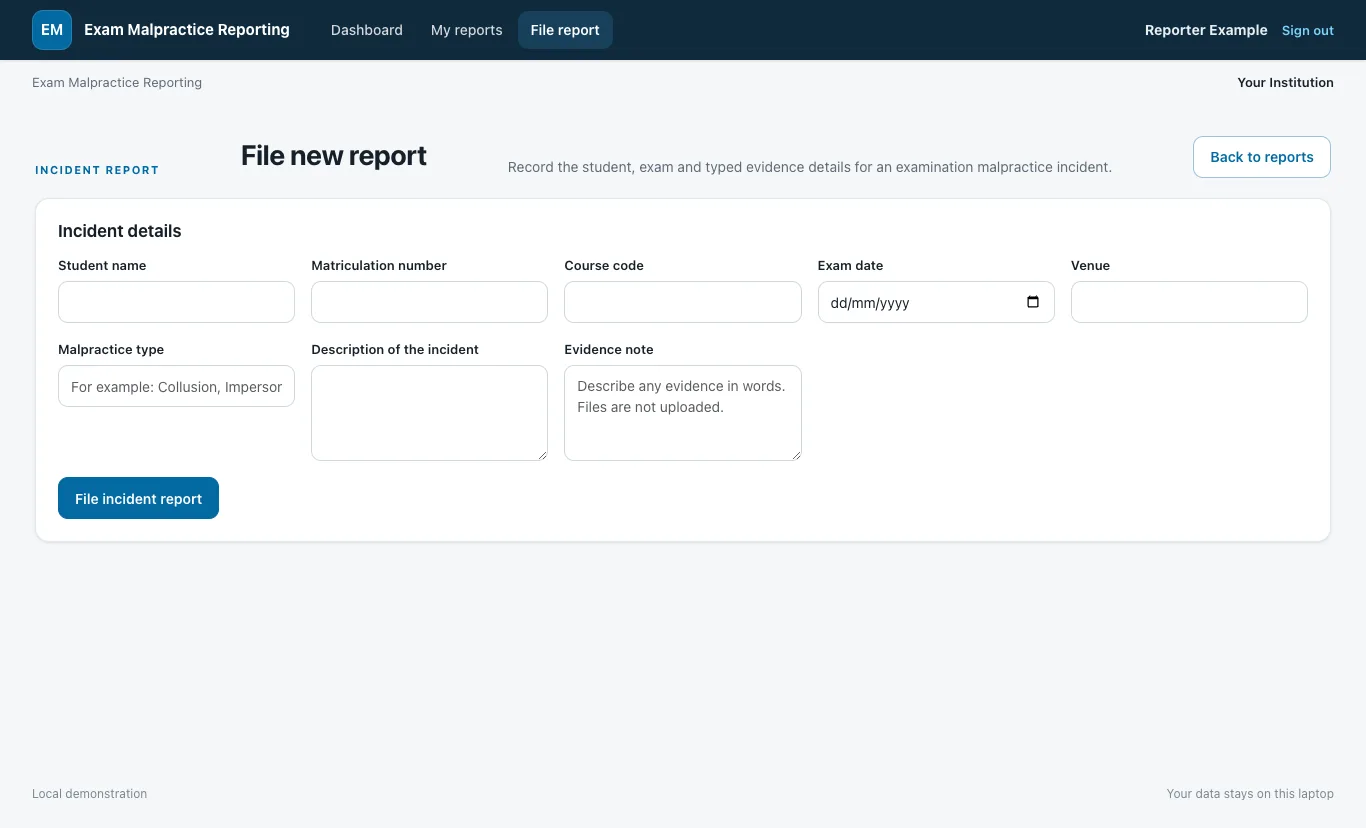Click the Exam date label
Screen dimensions: 1366x828
[x=850, y=266]
